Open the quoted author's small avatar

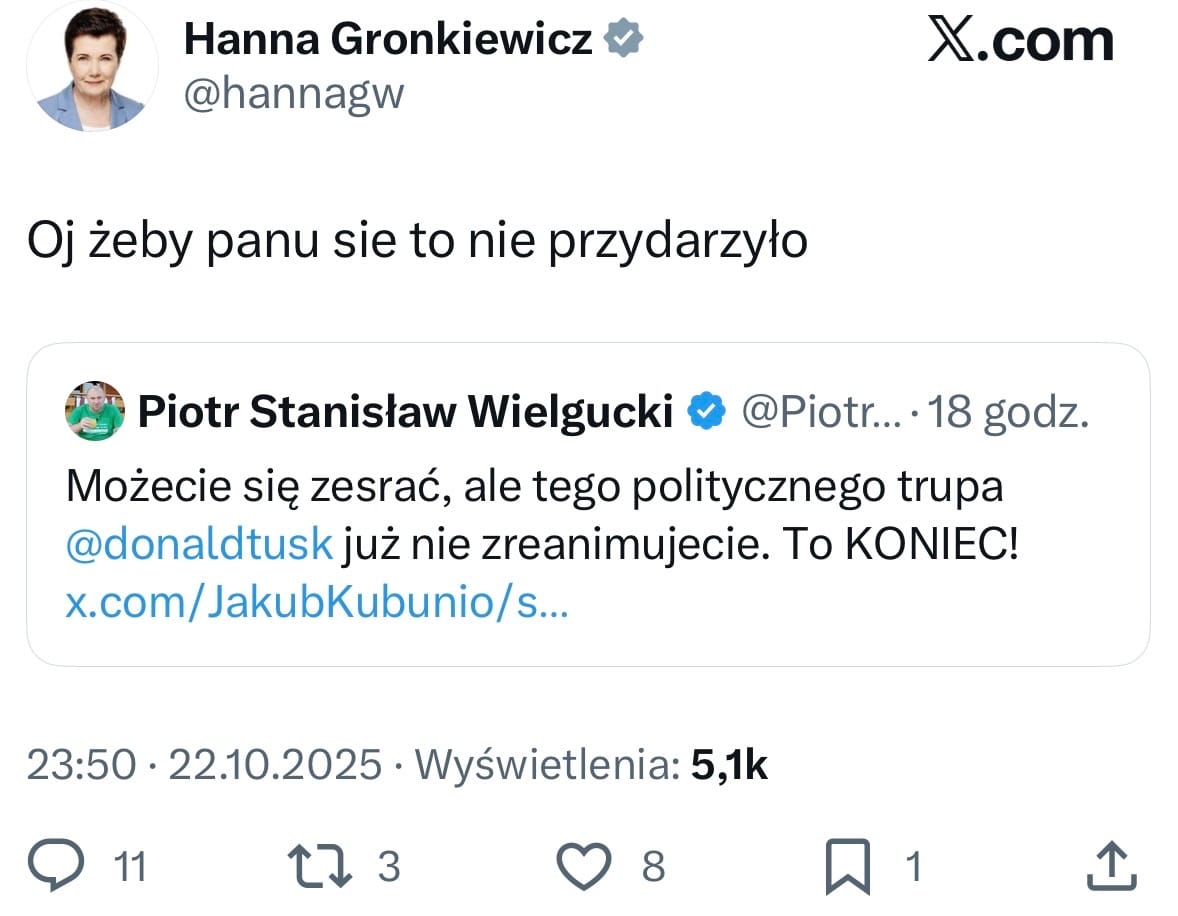click(94, 411)
